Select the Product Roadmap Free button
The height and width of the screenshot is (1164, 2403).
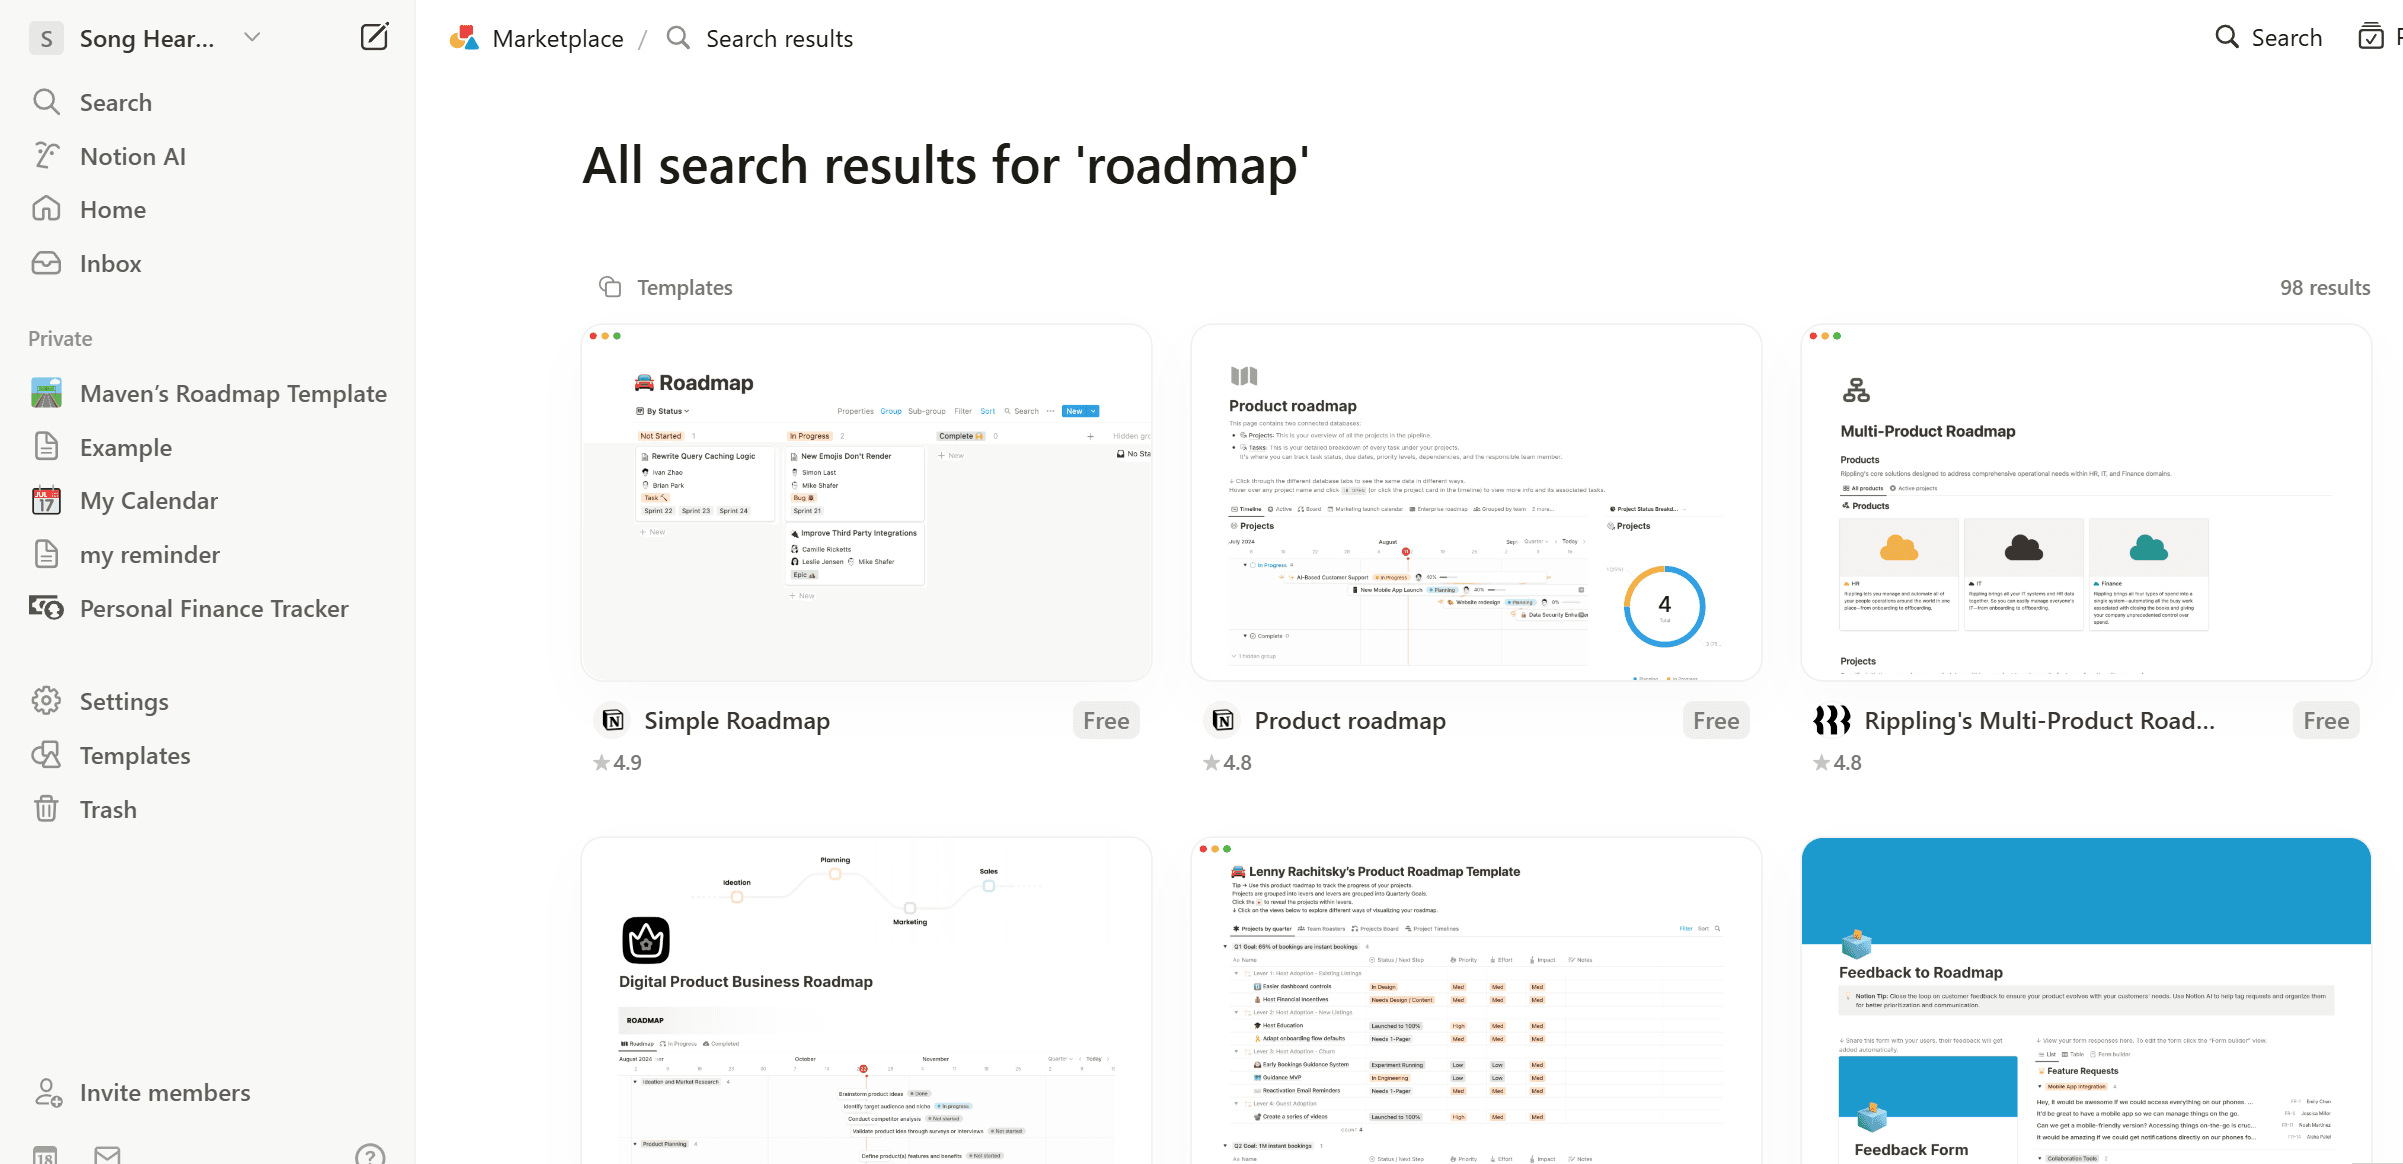click(1715, 720)
